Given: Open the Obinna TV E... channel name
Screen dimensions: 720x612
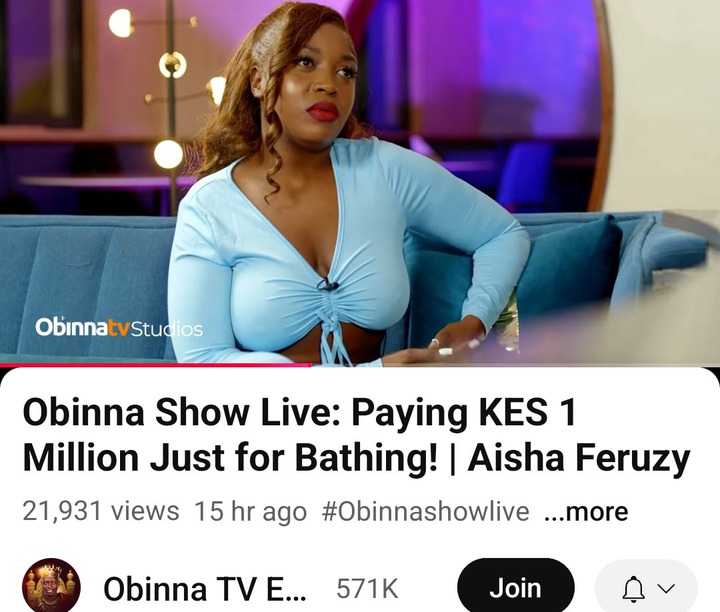Looking at the screenshot, I should pos(204,589).
